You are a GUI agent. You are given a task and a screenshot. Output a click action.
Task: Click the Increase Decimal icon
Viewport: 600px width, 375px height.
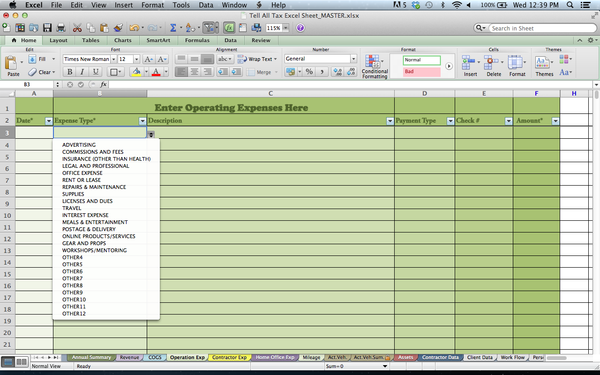337,72
